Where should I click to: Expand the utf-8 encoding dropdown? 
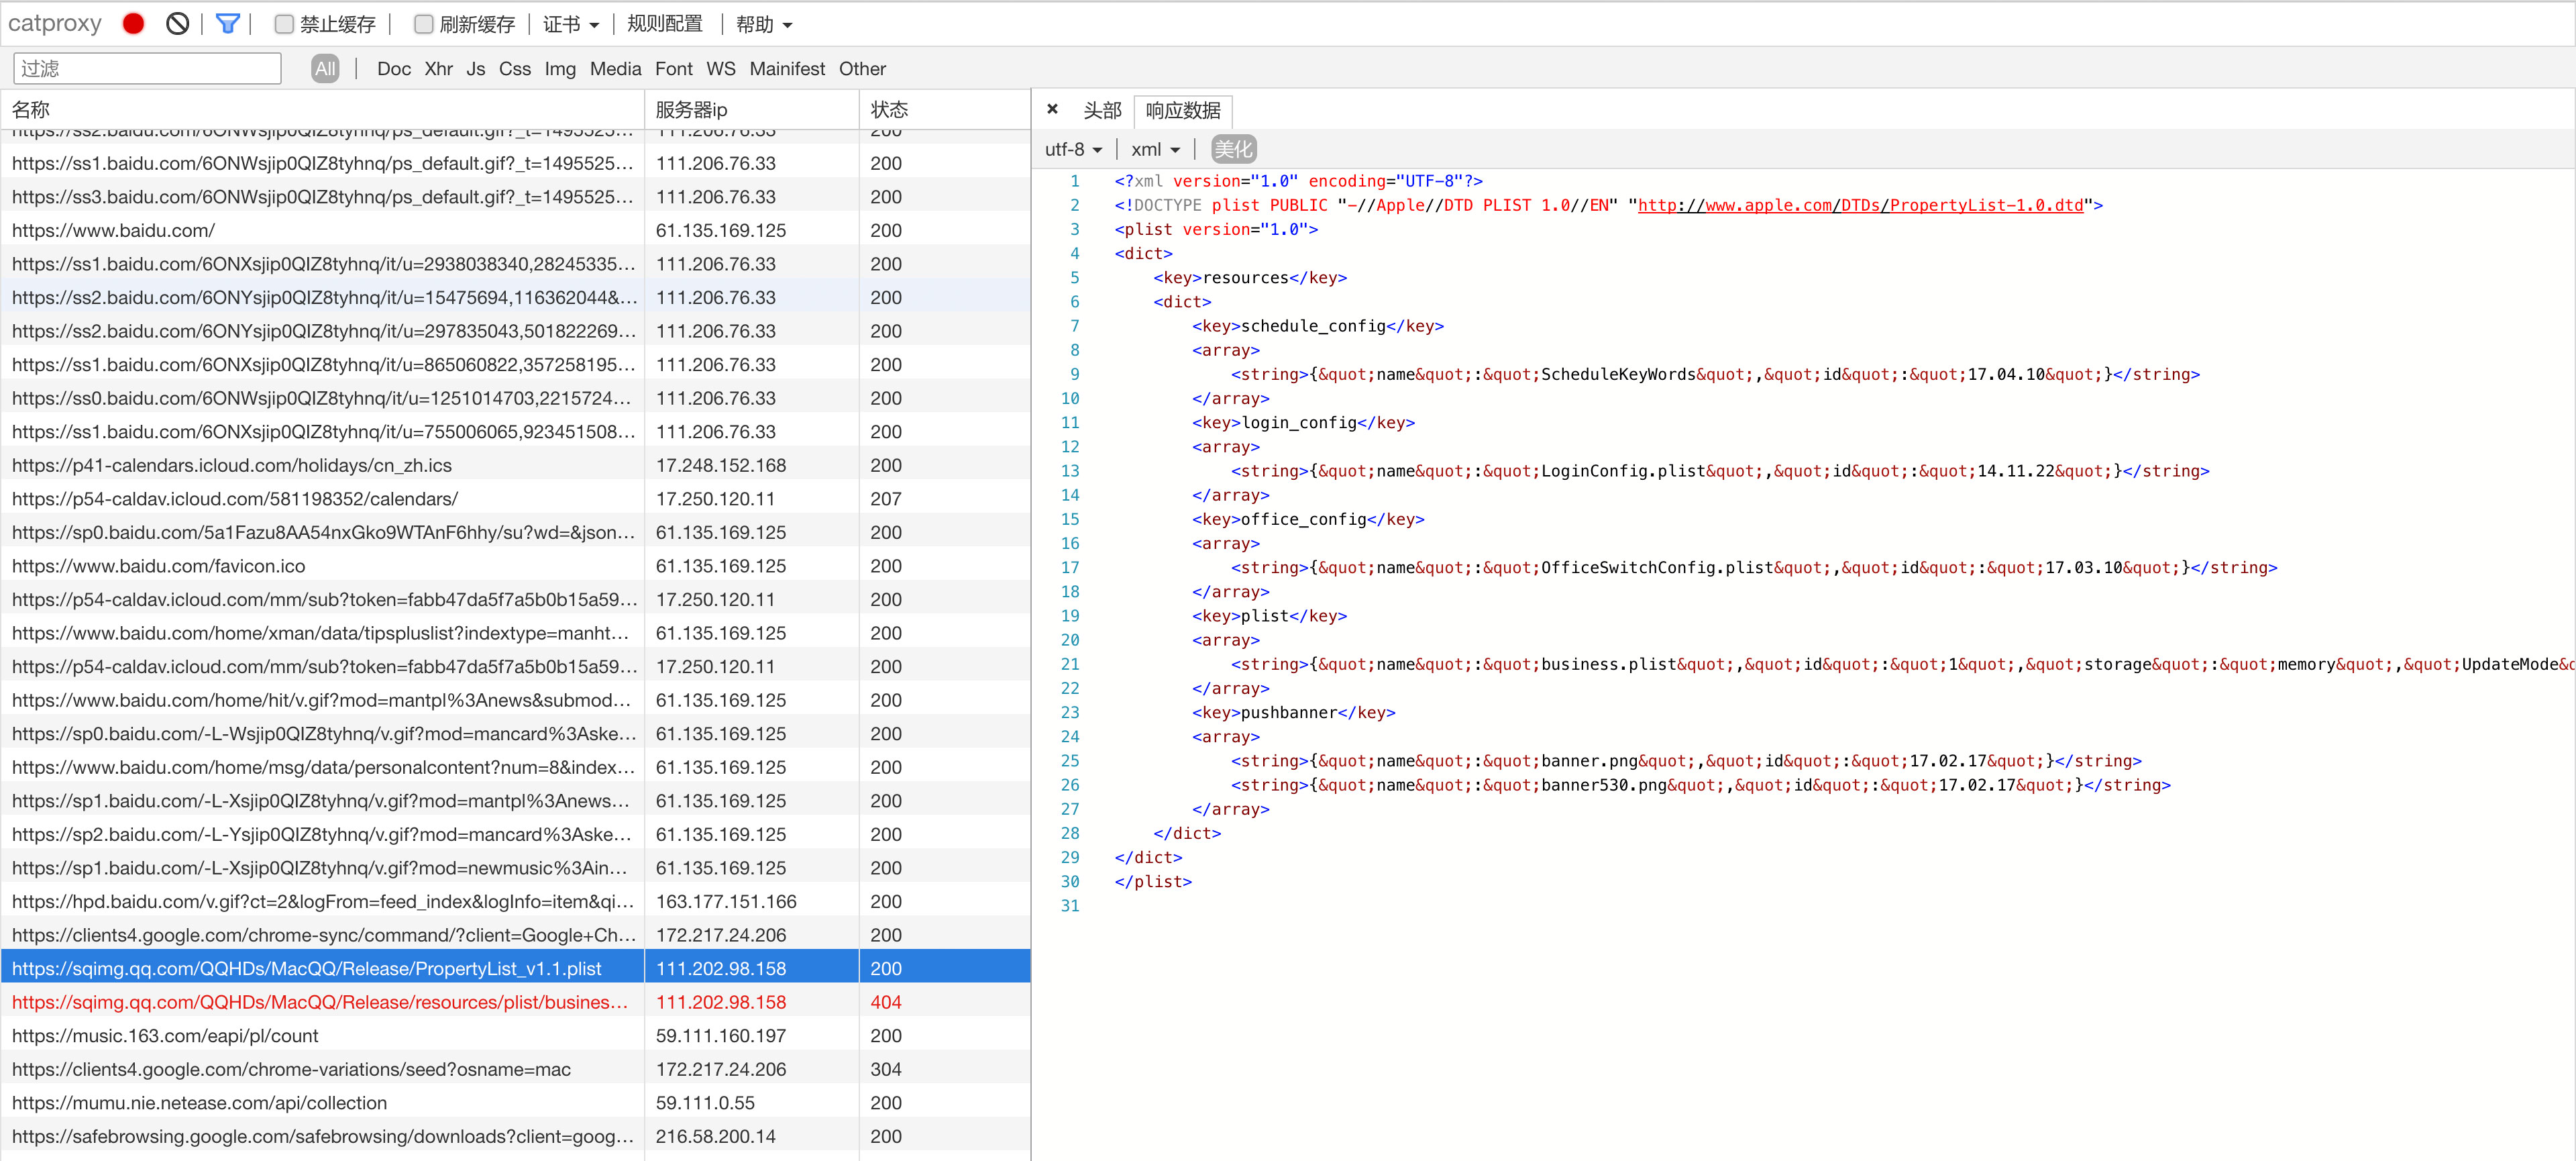(x=1073, y=149)
